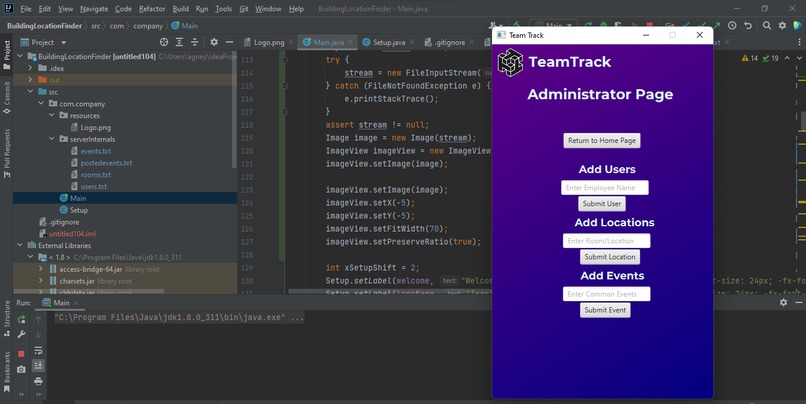Hide the Run panel with minus icon

798,303
